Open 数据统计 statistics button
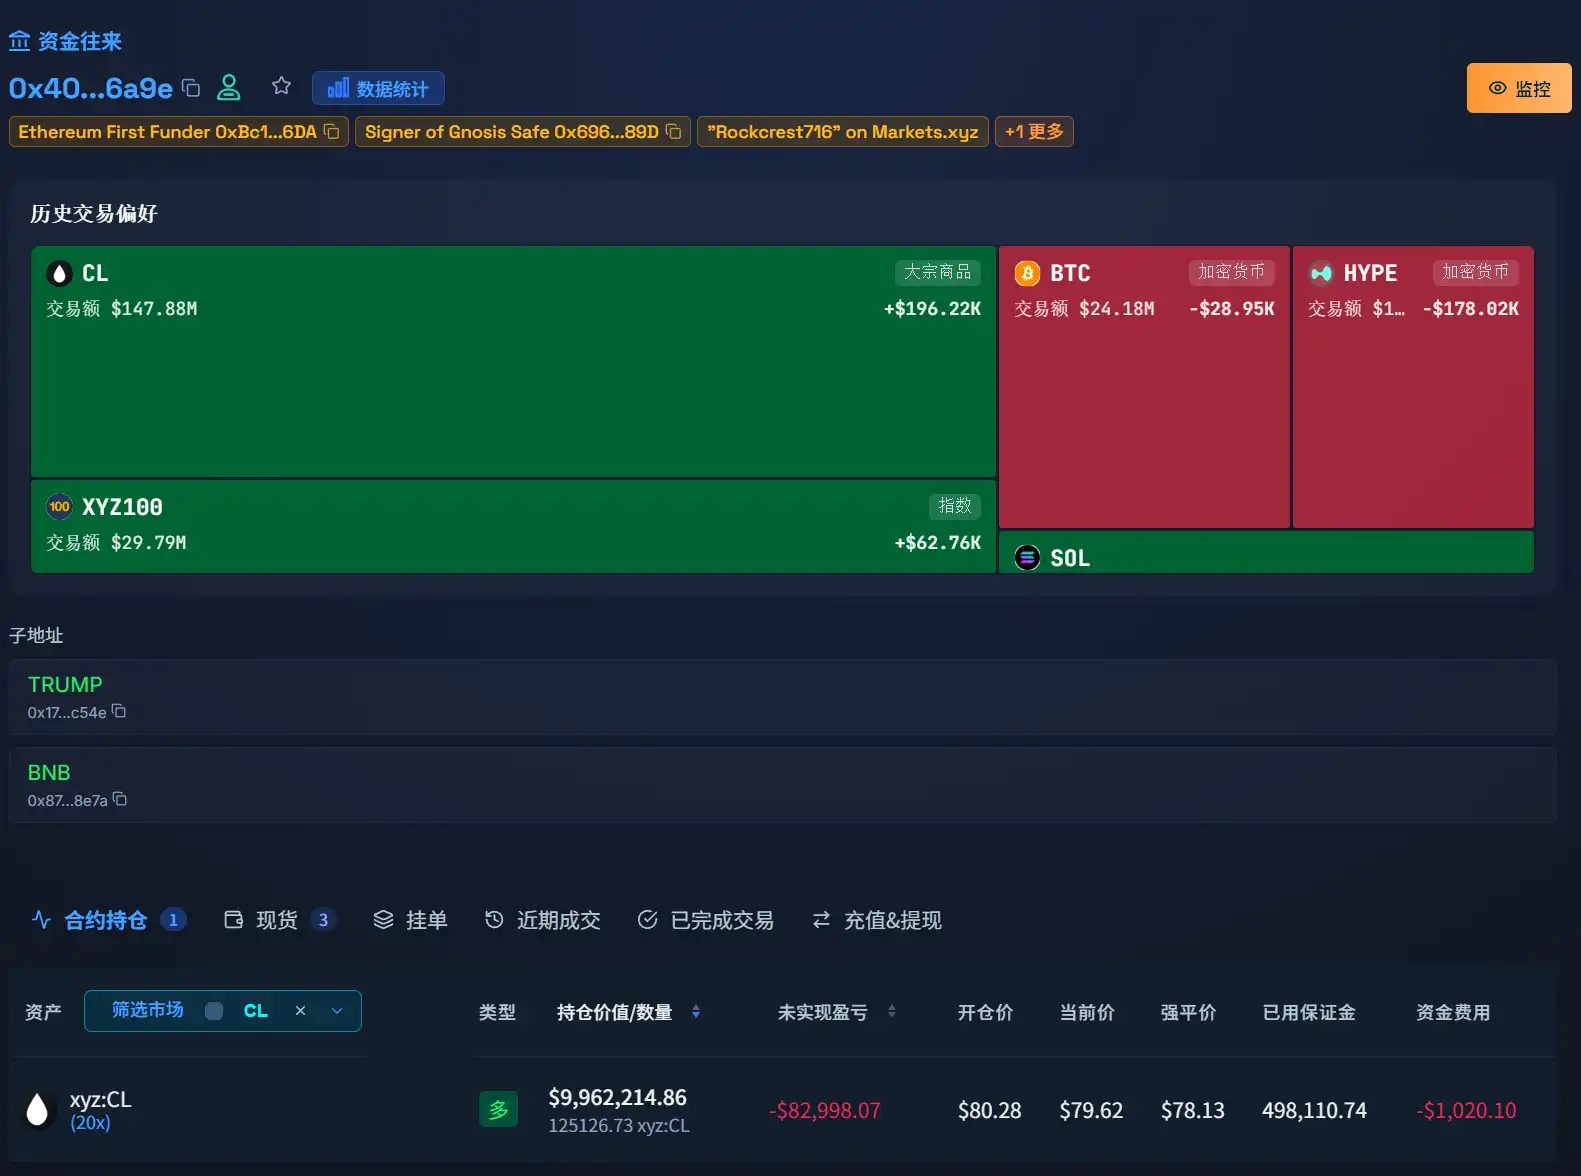The image size is (1581, 1176). click(378, 88)
